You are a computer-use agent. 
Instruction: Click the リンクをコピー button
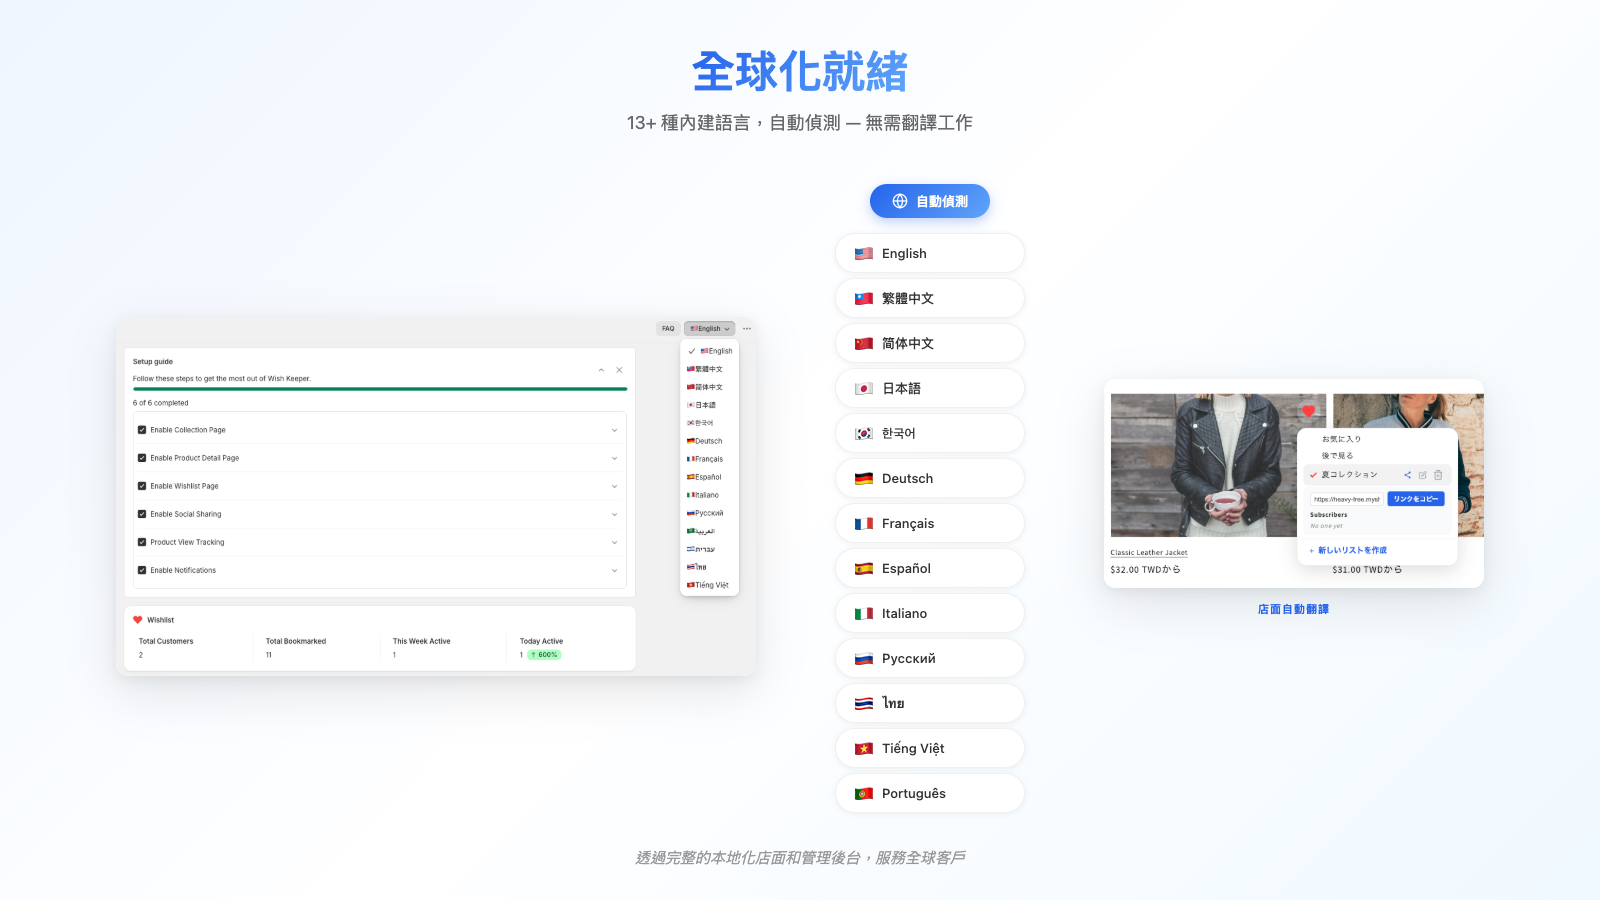point(1416,499)
